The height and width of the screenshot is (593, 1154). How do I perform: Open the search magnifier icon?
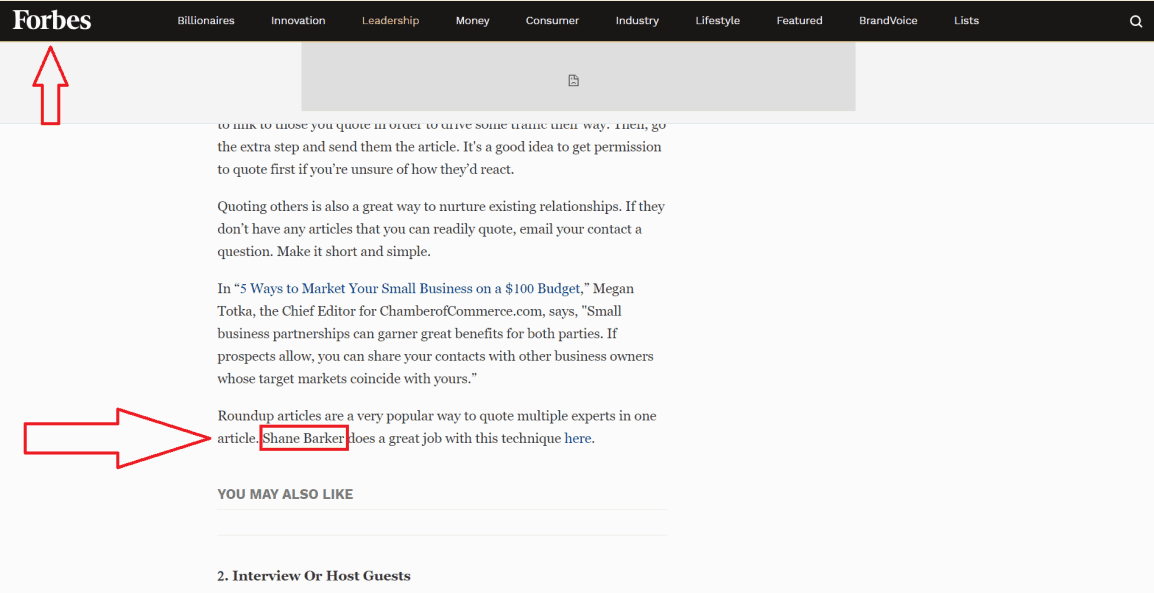[x=1136, y=21]
